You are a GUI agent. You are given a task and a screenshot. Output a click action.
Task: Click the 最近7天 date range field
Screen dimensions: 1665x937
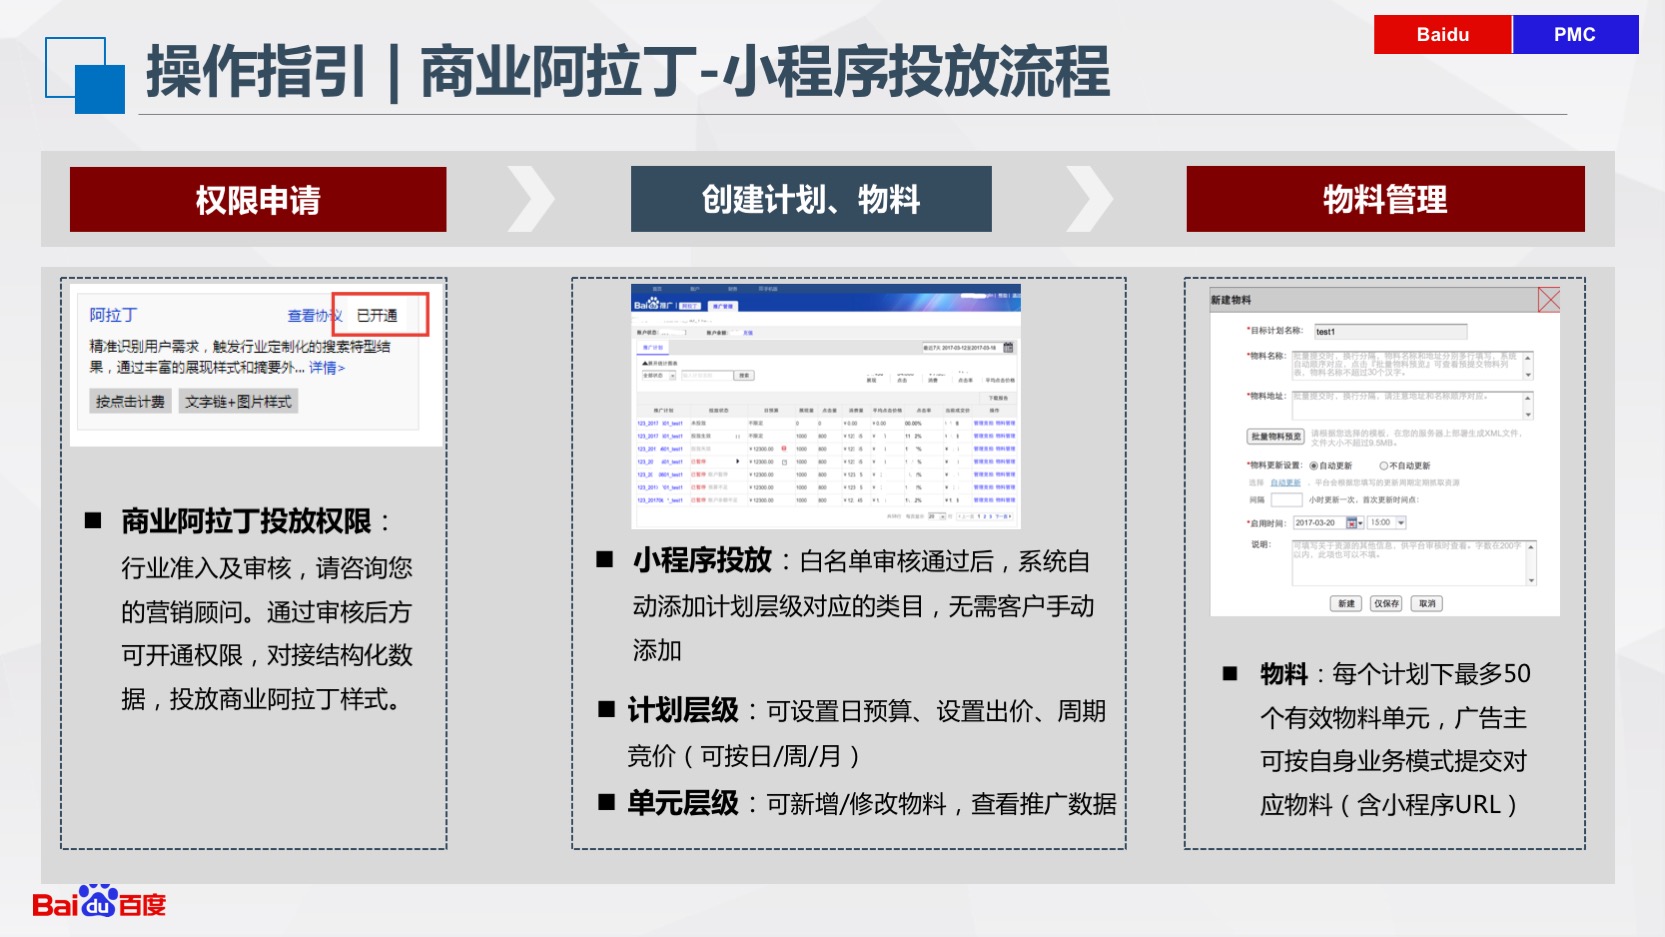click(960, 348)
